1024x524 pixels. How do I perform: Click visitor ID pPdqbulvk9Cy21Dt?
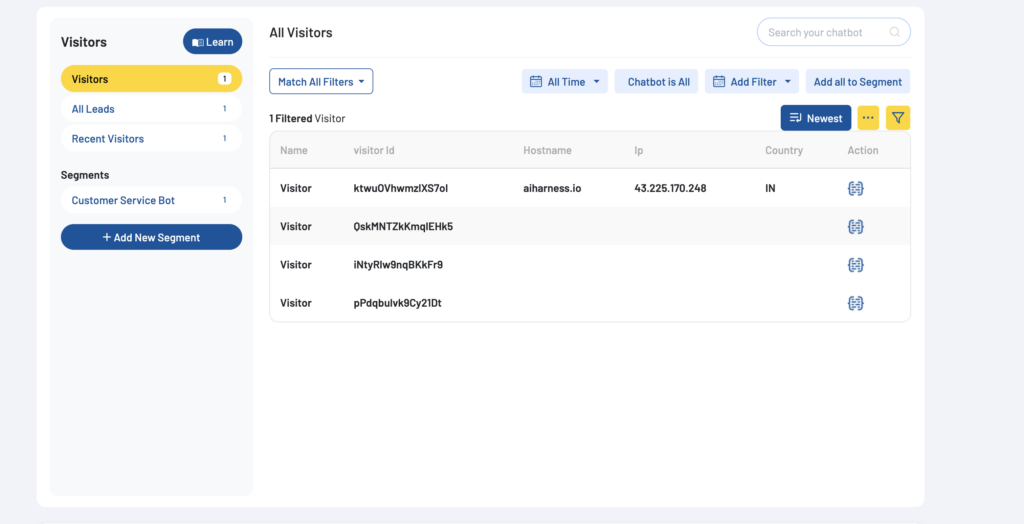point(398,303)
